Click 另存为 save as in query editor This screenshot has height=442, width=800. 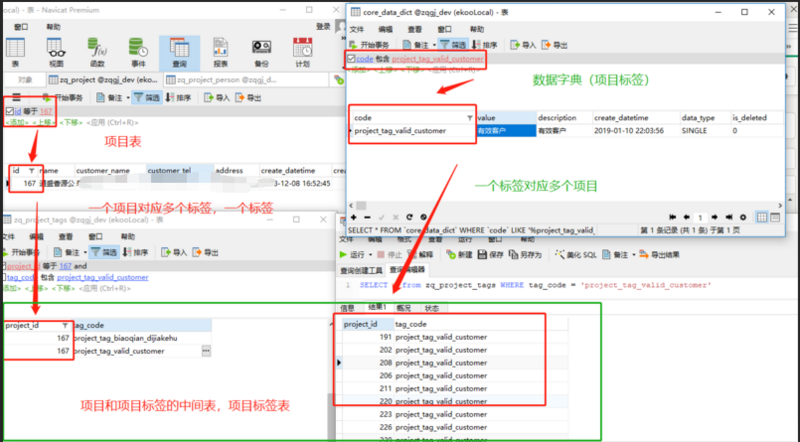[x=525, y=254]
